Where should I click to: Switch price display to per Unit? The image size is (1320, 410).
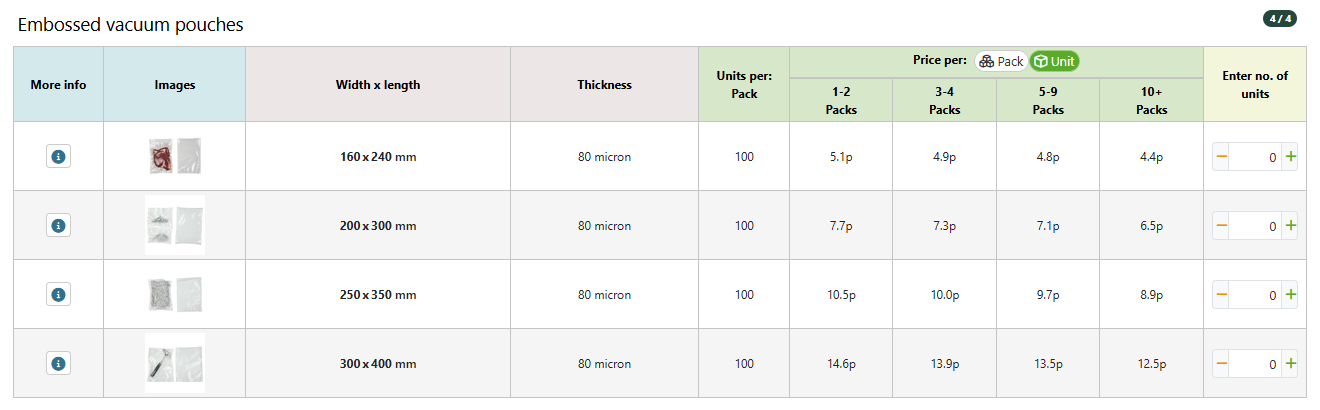point(1054,61)
